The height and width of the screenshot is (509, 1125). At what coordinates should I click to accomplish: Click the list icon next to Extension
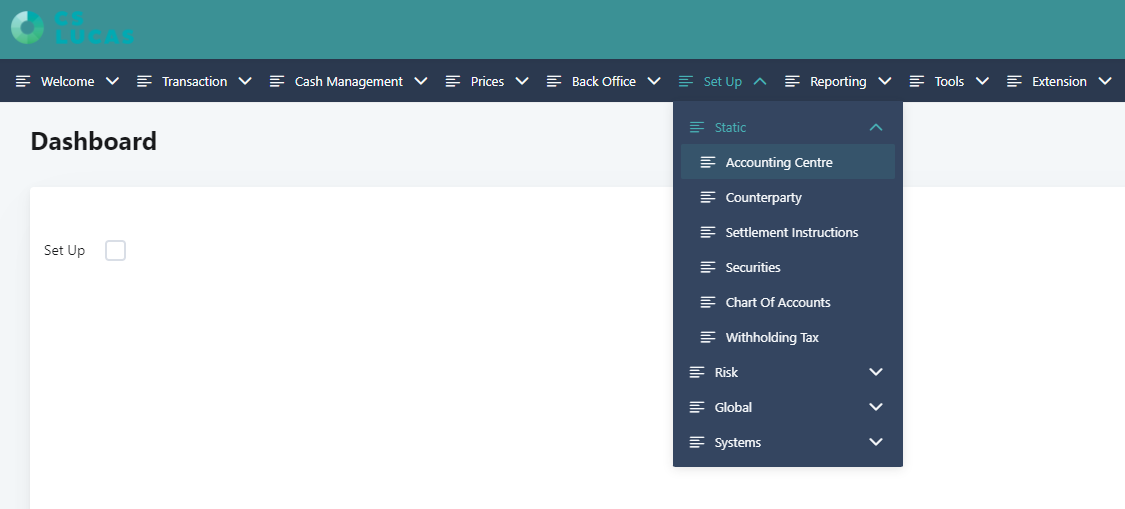pyautogui.click(x=1014, y=81)
